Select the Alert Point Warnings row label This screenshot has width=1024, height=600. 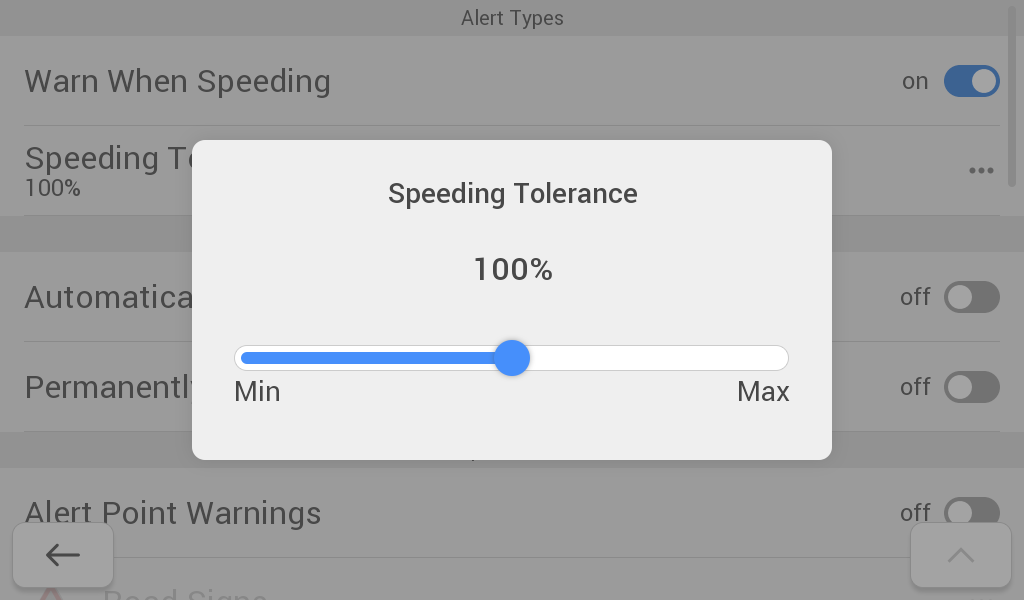(x=173, y=513)
